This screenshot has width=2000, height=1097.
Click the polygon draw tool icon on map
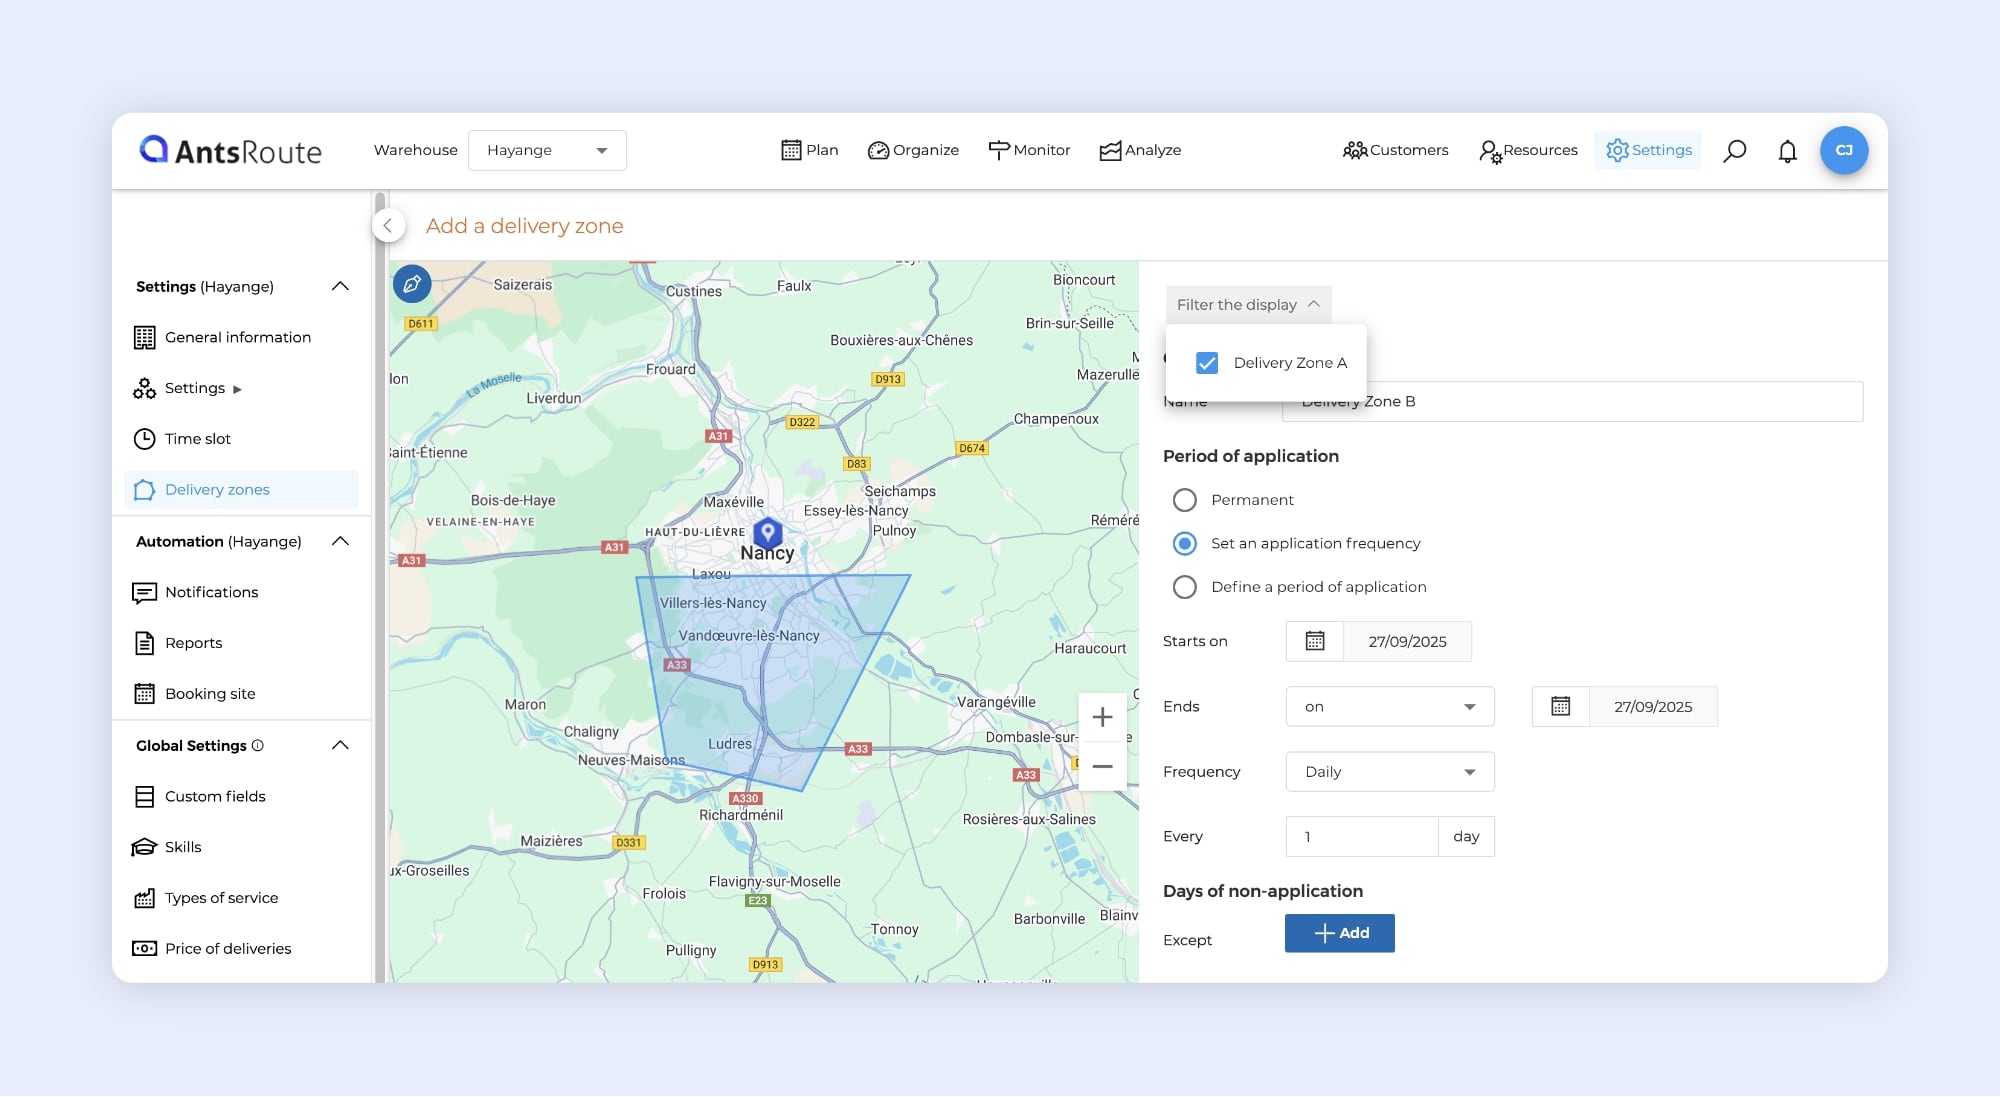pyautogui.click(x=412, y=284)
